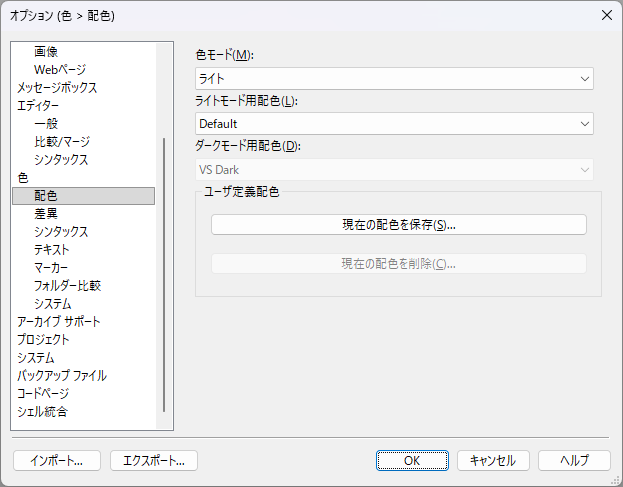The image size is (623, 487).
Task: Select 画像 in the category tree
Action: tap(46, 52)
